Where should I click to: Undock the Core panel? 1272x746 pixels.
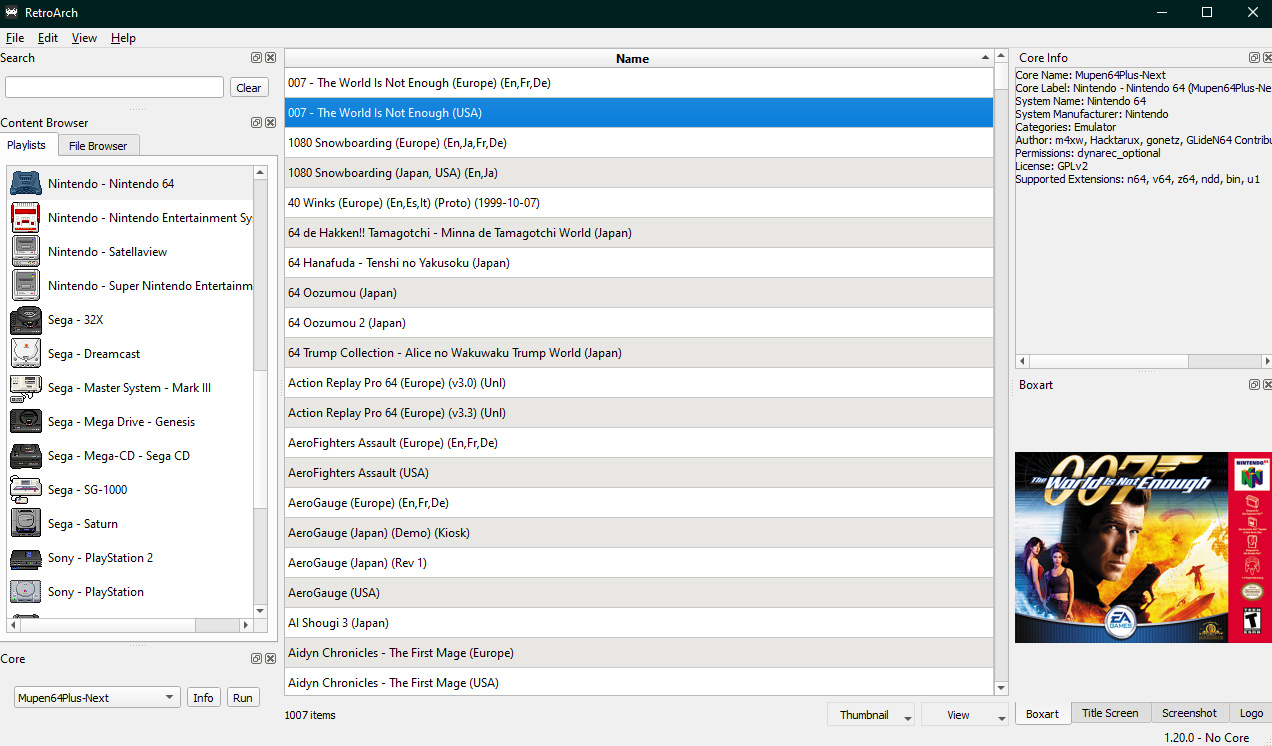256,659
